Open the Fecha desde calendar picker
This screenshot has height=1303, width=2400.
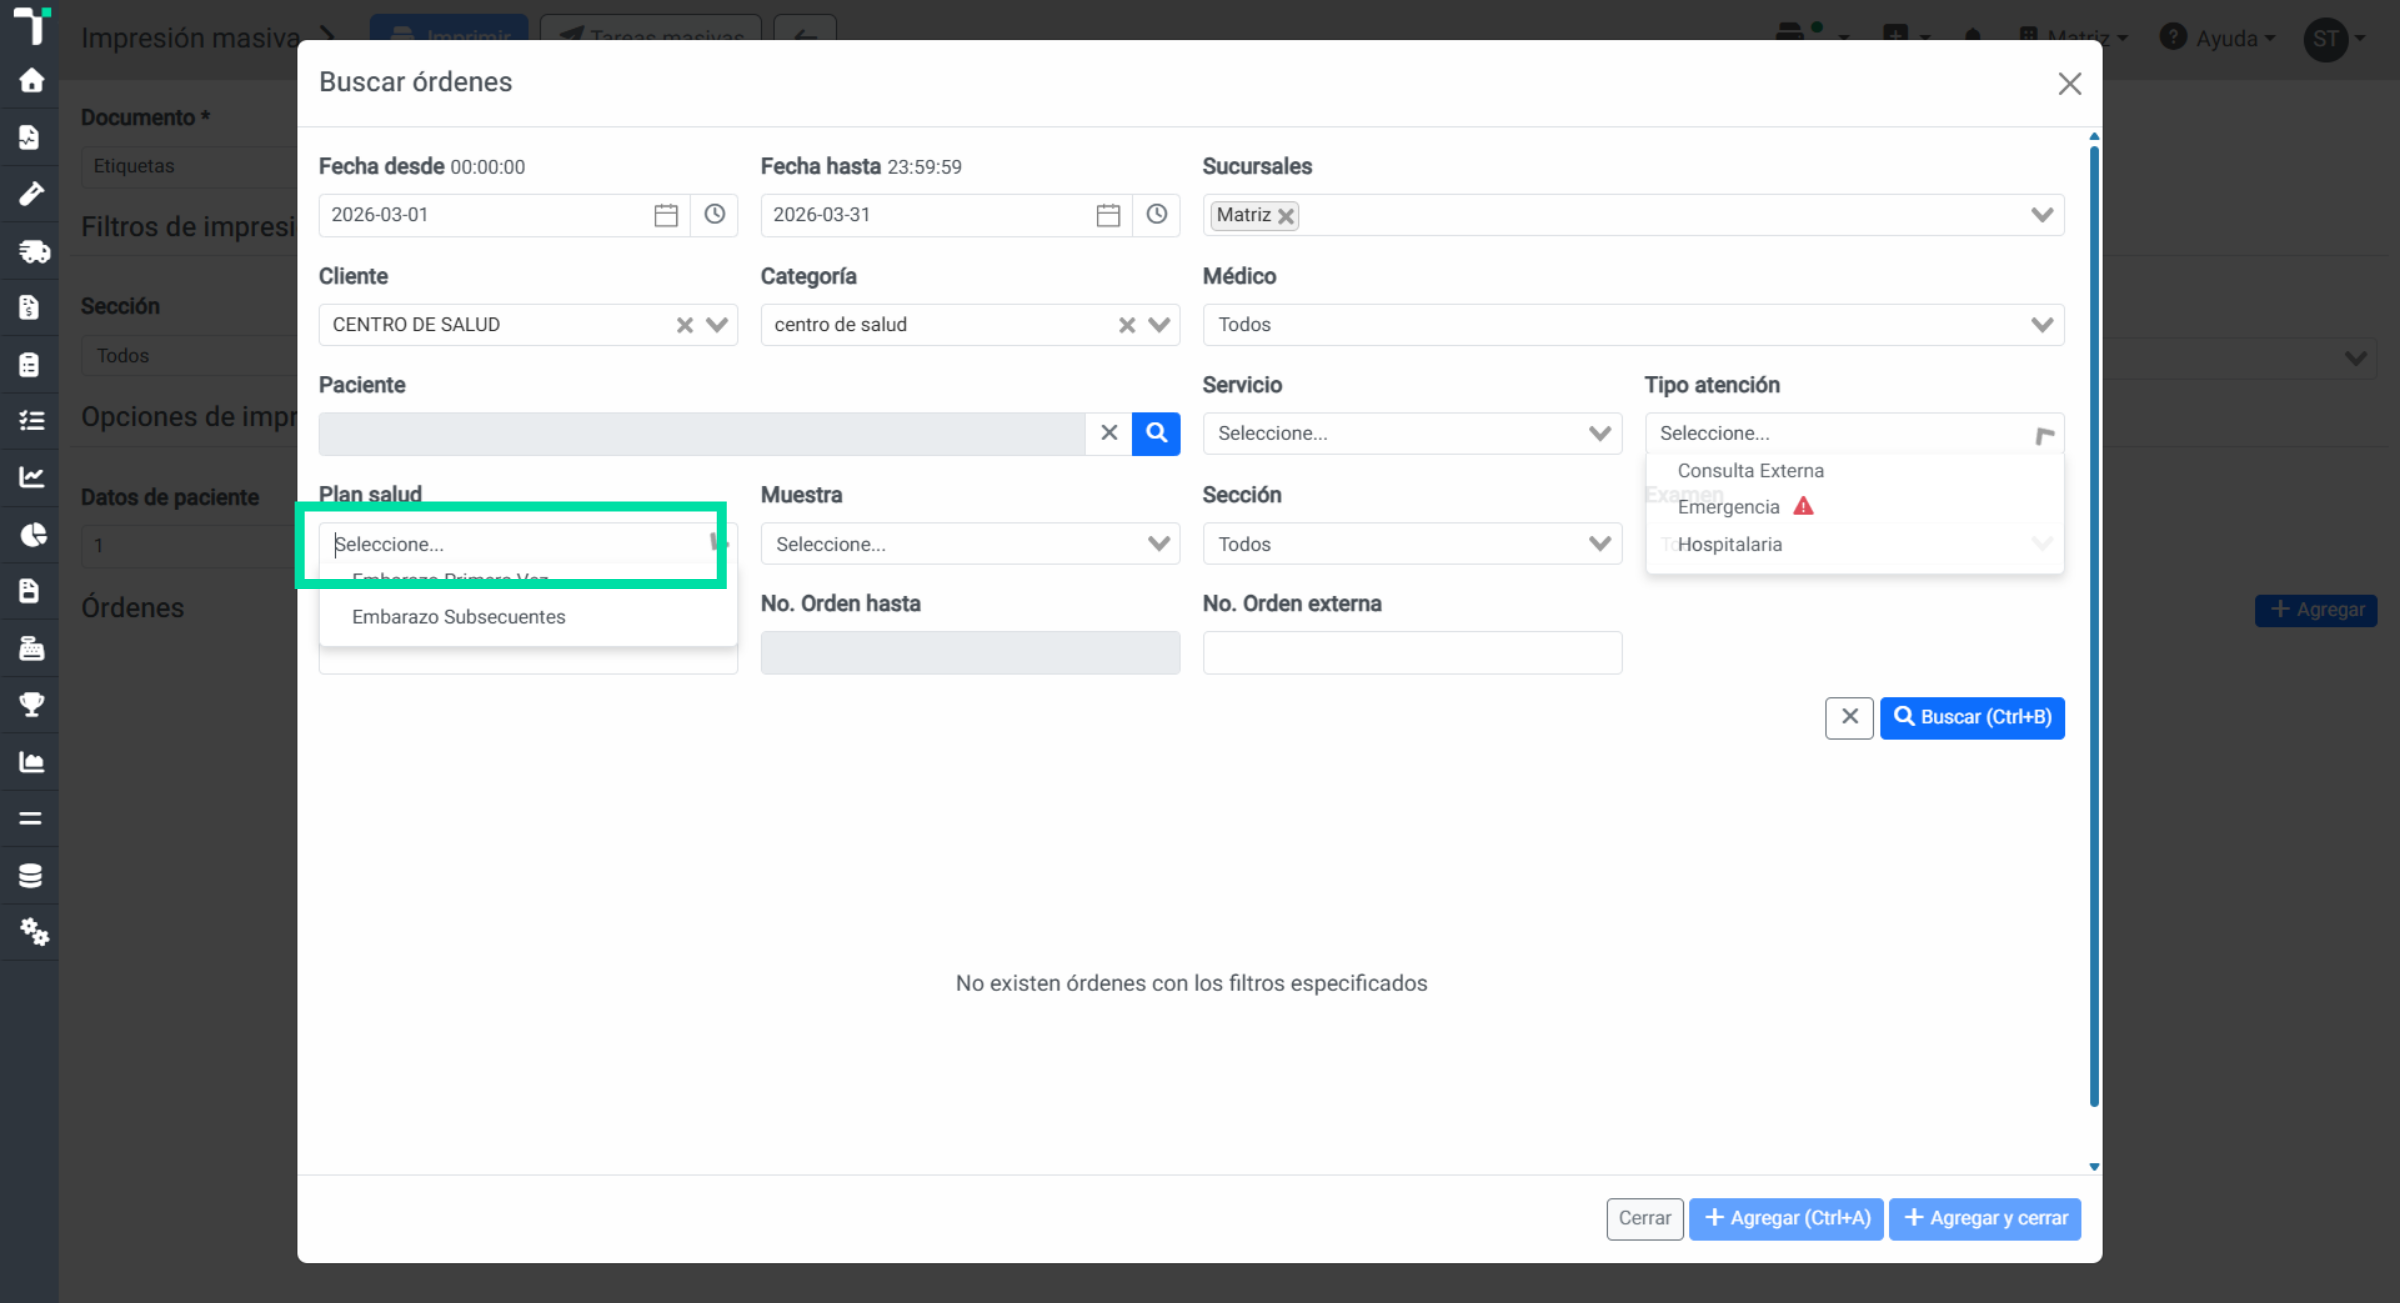pos(666,215)
